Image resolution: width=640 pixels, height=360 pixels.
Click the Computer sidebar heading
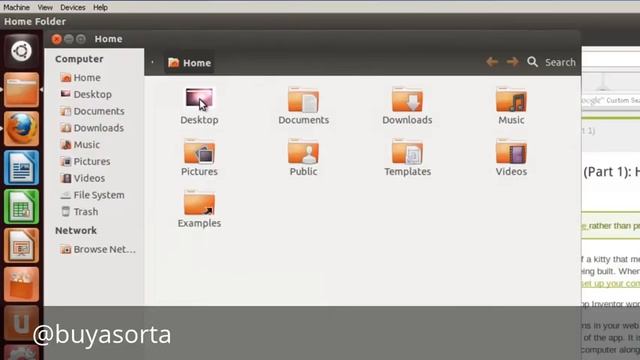[x=79, y=59]
